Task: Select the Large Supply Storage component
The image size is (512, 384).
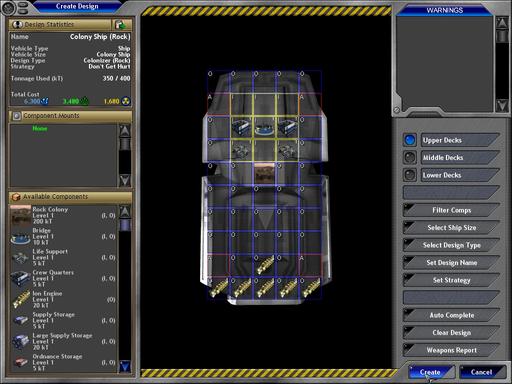Action: click(x=63, y=341)
